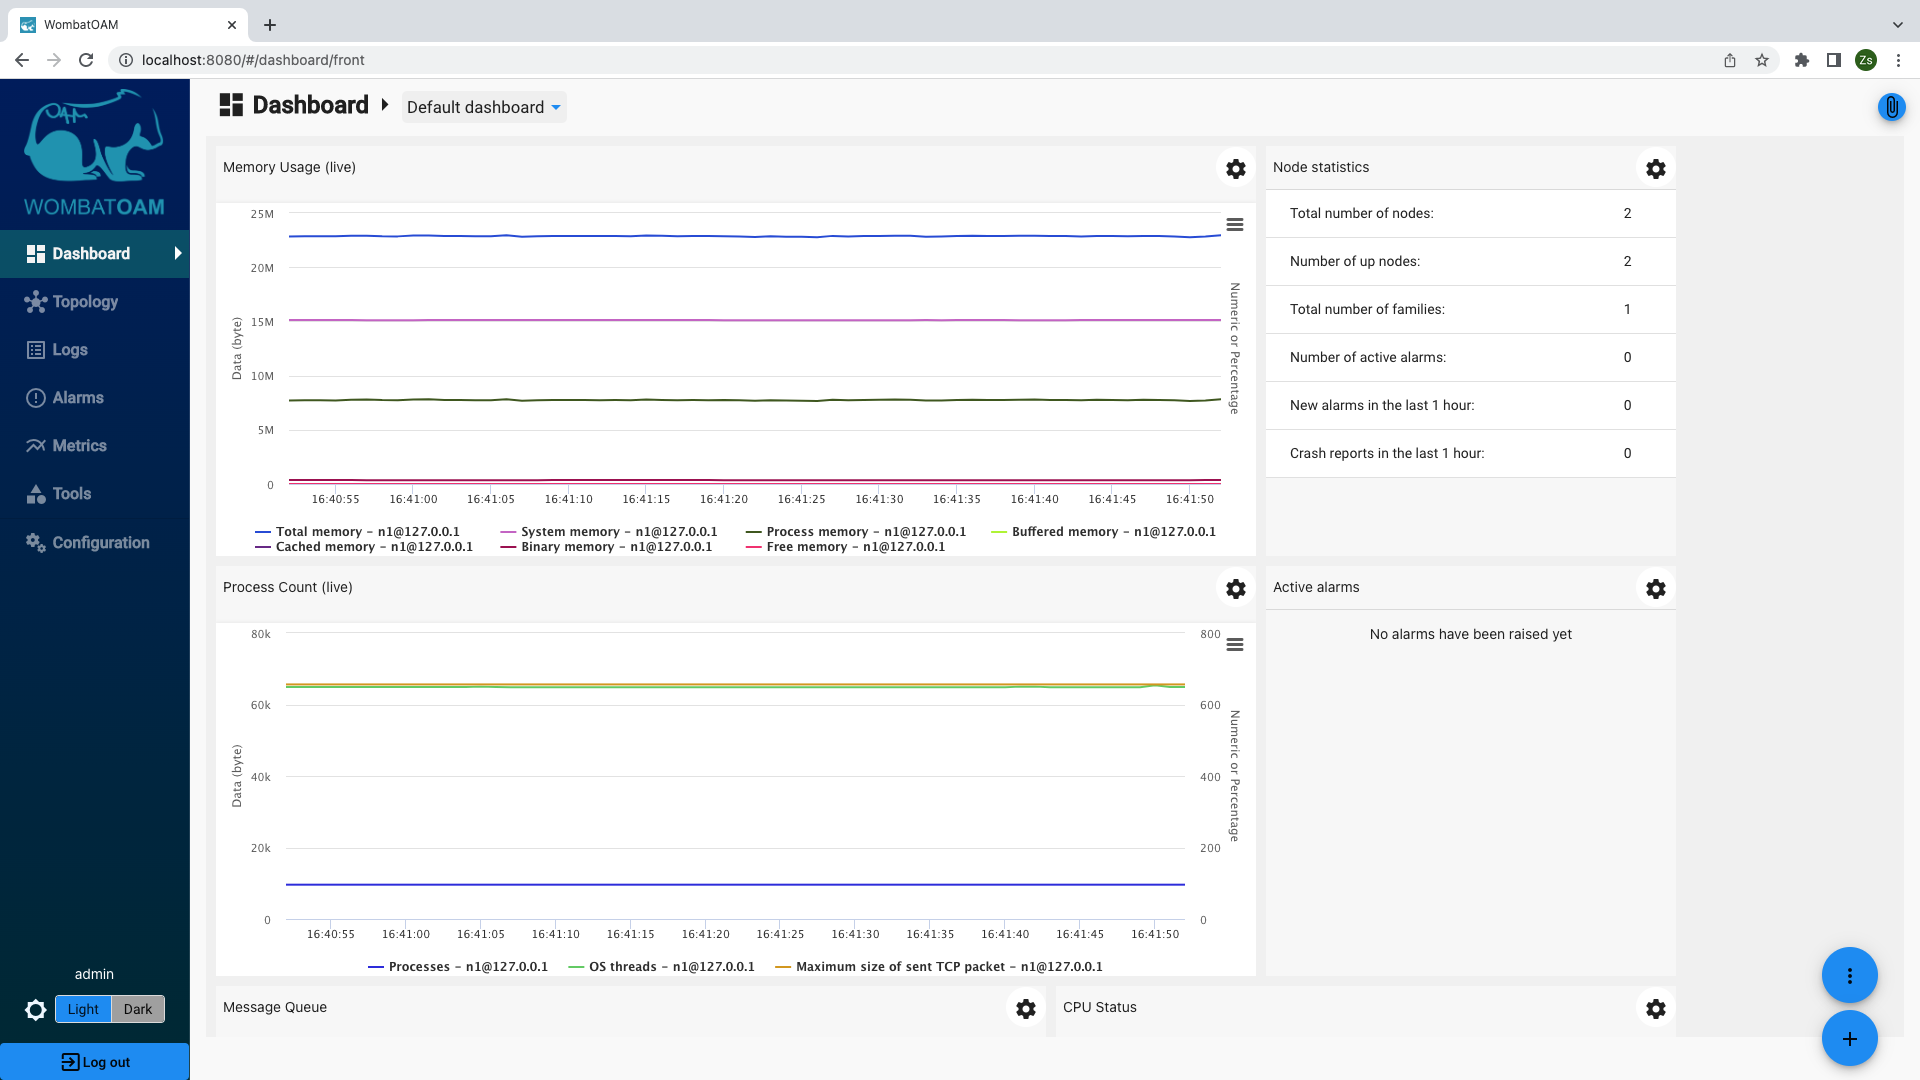Click Number of up nodes row

1470,262
